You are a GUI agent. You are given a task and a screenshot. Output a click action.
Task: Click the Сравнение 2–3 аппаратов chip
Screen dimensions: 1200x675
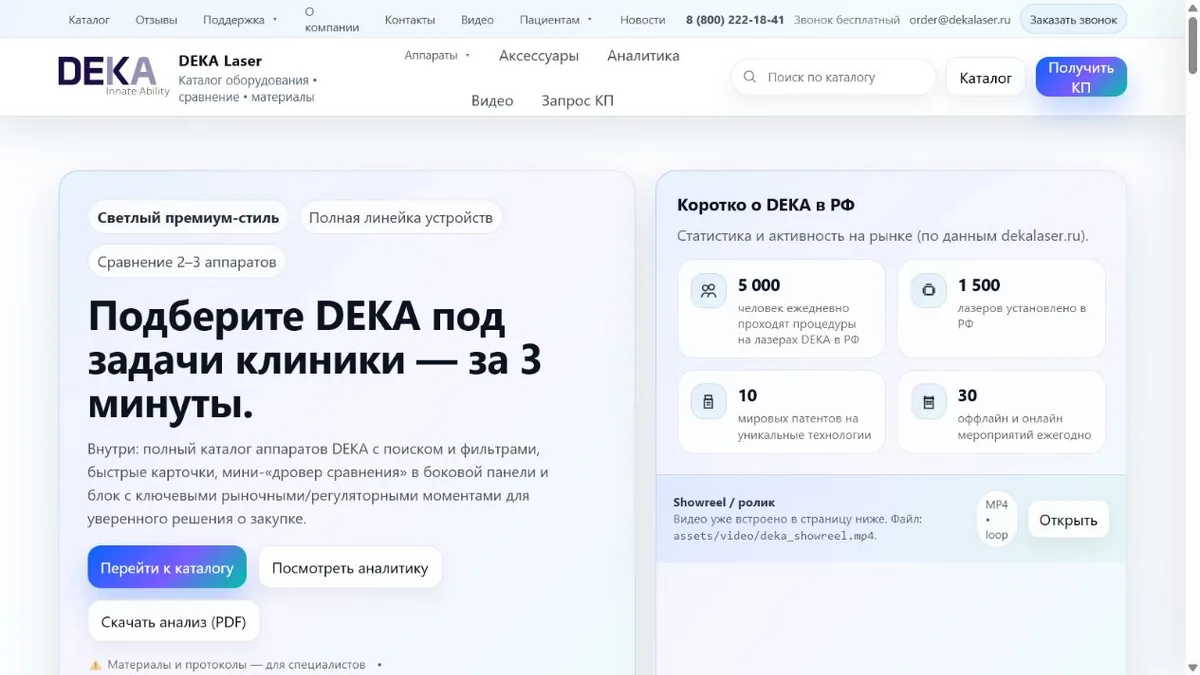coord(187,262)
